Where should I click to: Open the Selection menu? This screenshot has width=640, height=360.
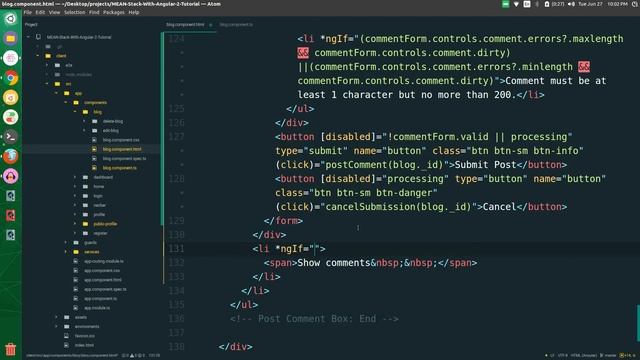pos(75,13)
